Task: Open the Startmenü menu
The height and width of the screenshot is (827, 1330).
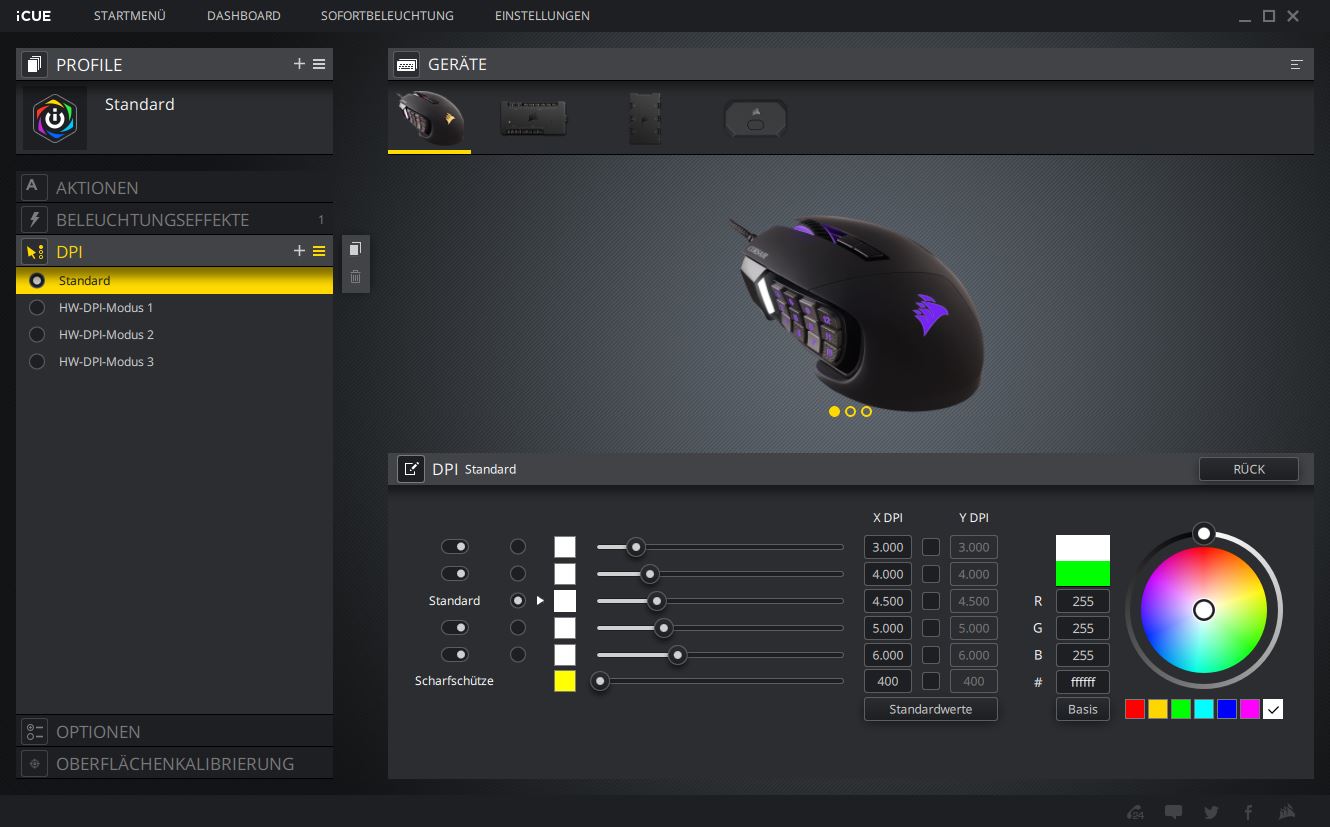Action: coord(130,16)
